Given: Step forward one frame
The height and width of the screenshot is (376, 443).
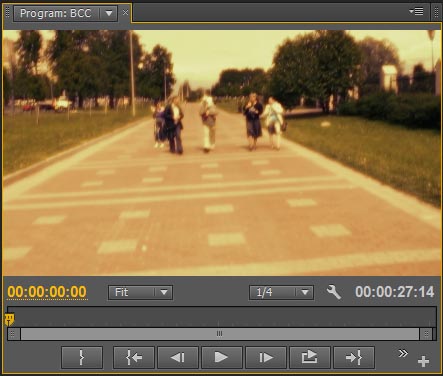Looking at the screenshot, I should click(266, 358).
